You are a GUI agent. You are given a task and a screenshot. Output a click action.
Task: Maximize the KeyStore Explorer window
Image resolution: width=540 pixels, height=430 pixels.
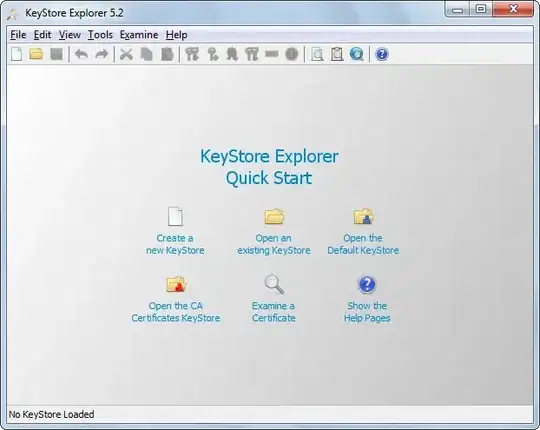tap(481, 9)
